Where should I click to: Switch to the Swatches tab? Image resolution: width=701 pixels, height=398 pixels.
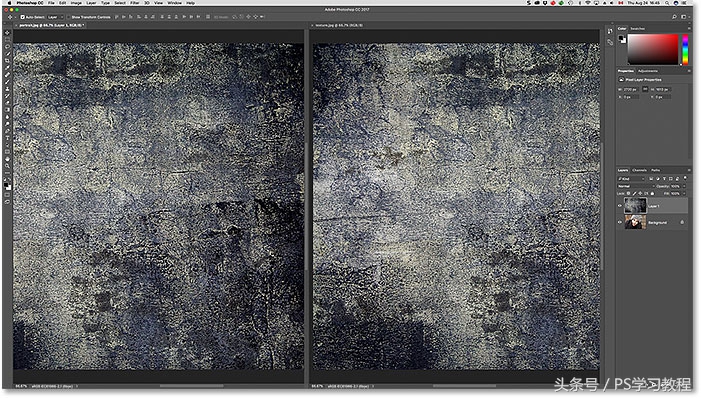[x=638, y=29]
